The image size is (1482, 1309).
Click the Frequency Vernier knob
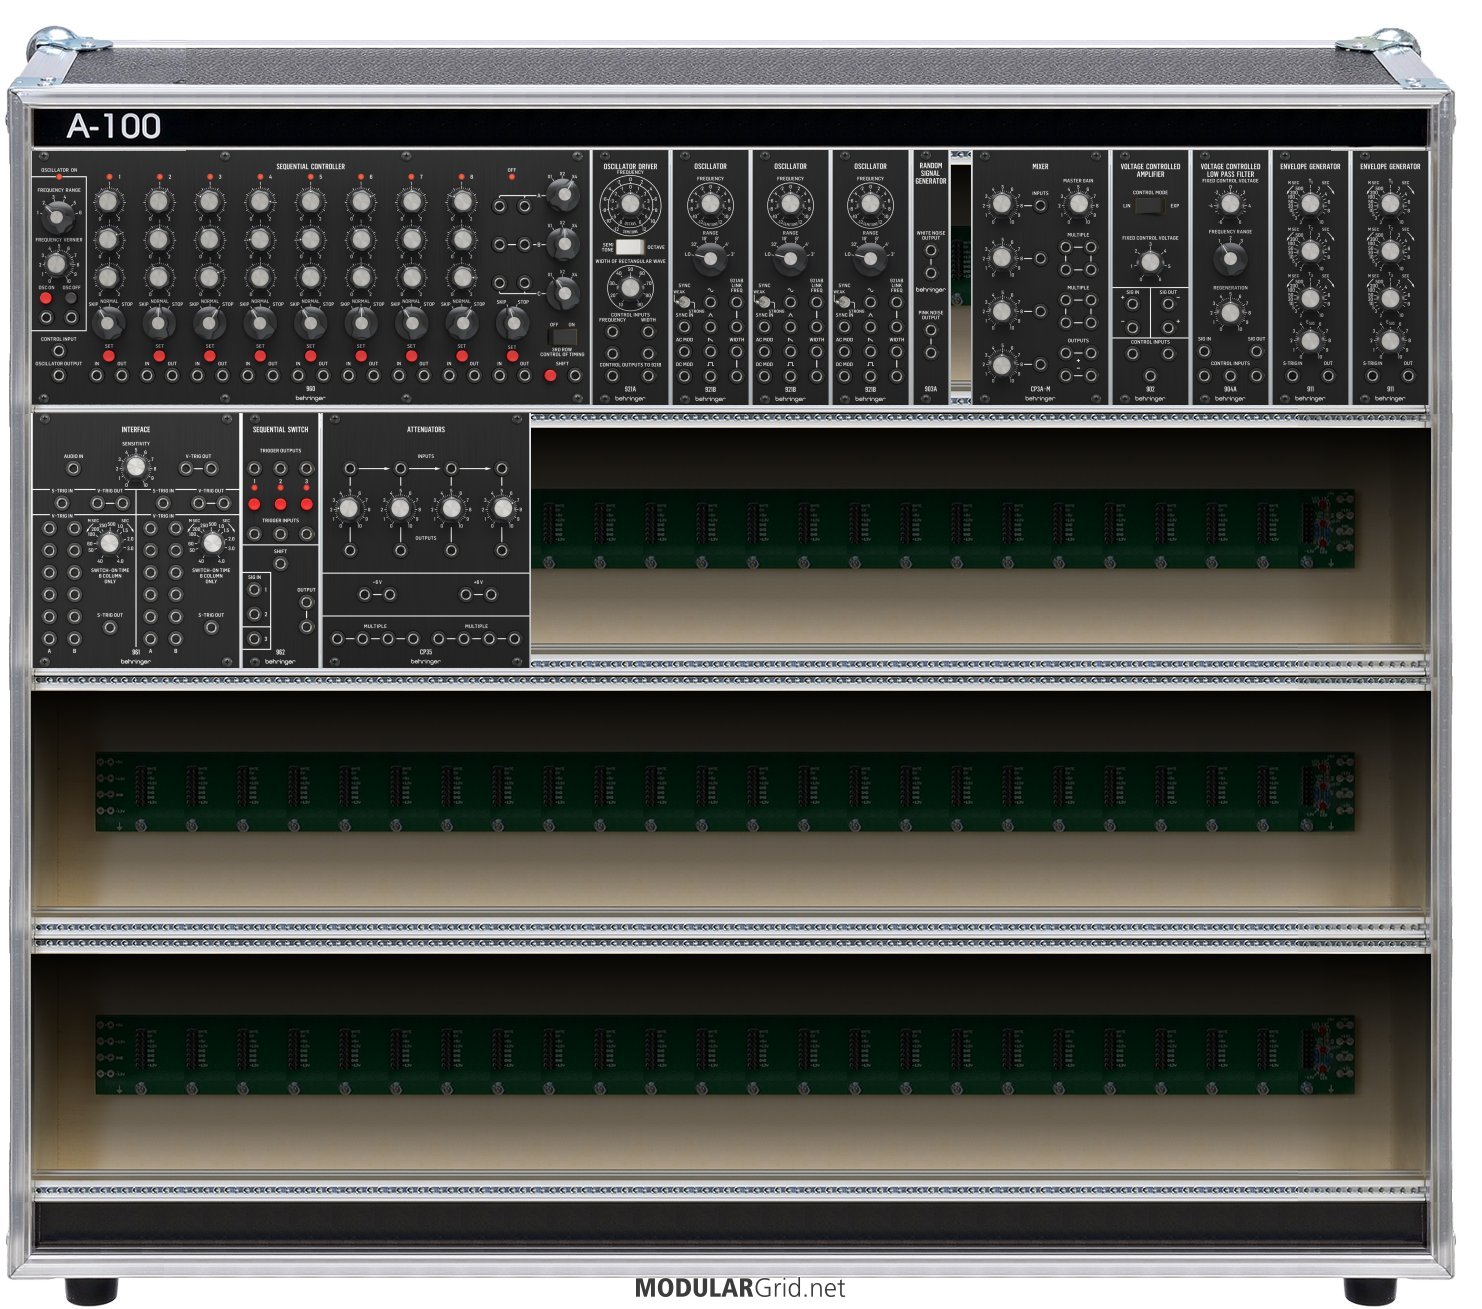point(57,263)
